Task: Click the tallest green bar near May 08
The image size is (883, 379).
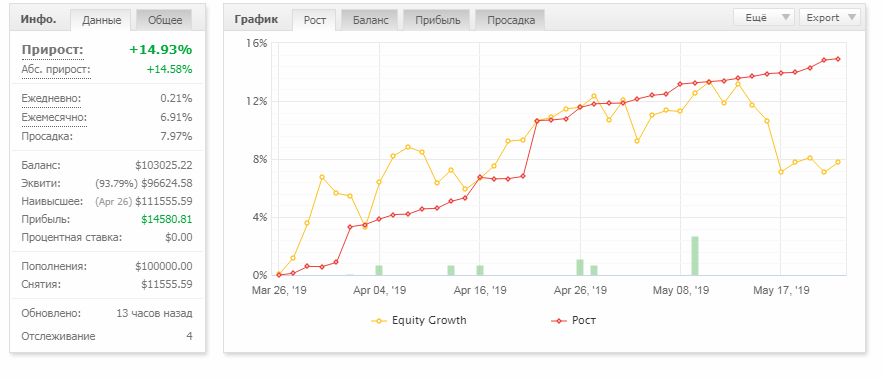Action: pyautogui.click(x=695, y=256)
